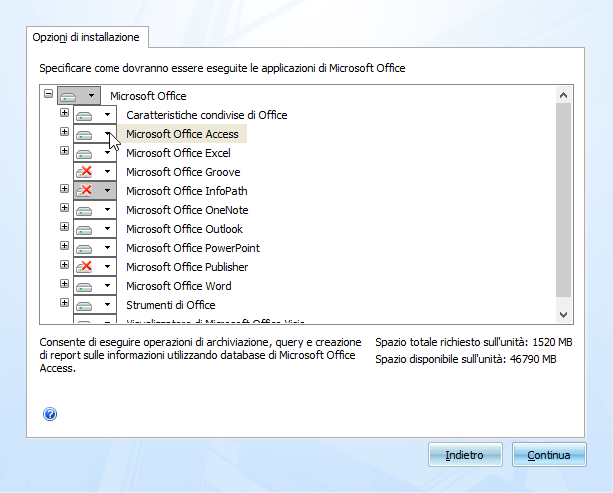
Task: Expand the Microsoft Office Word node
Action: (65, 283)
